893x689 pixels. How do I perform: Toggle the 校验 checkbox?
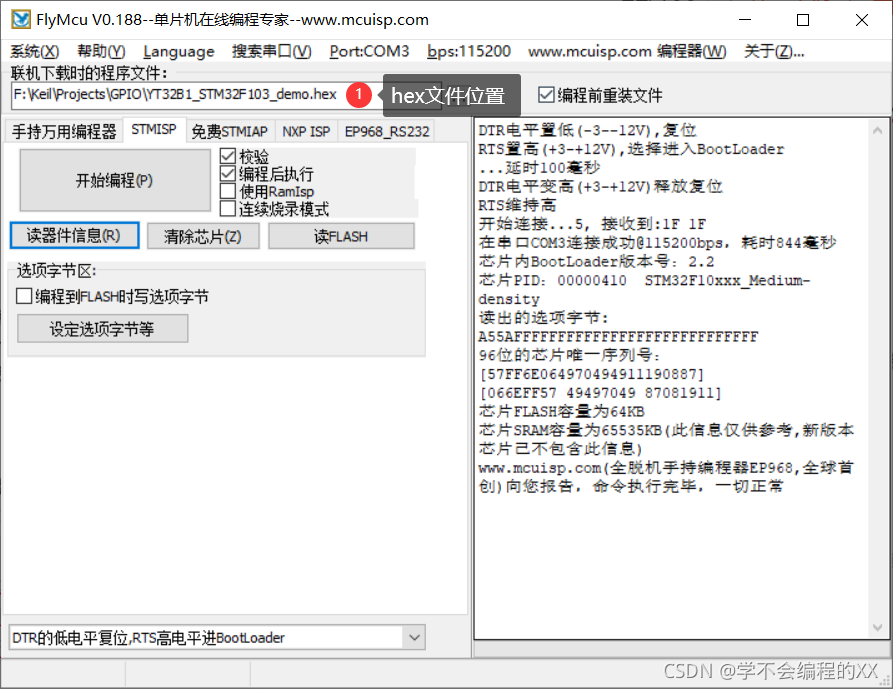click(x=228, y=156)
